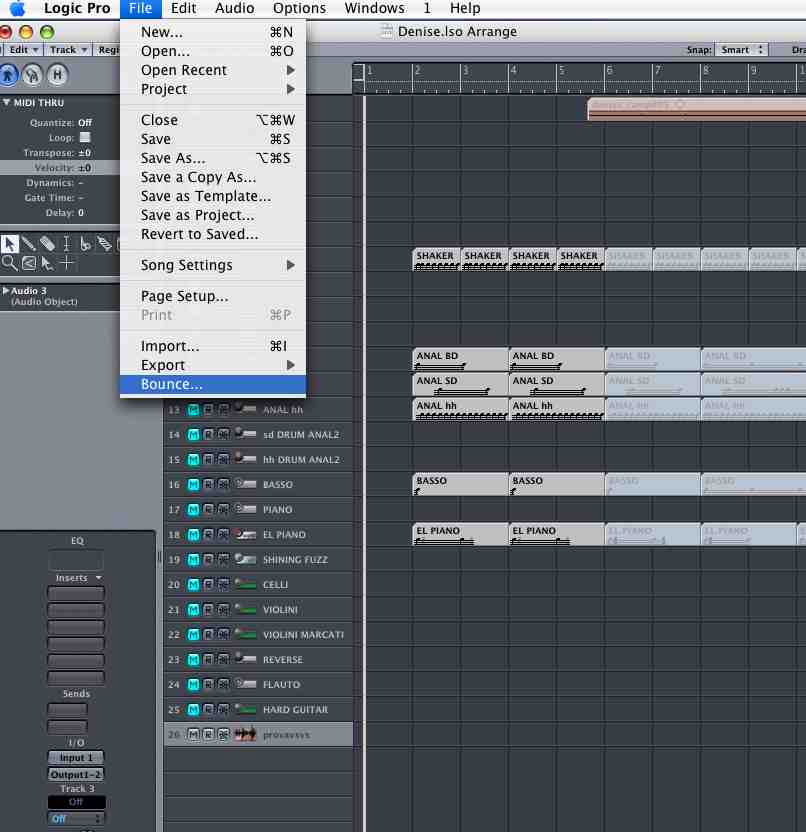Select the Scissors tool in toolbox
The width and height of the screenshot is (806, 832).
(85, 244)
